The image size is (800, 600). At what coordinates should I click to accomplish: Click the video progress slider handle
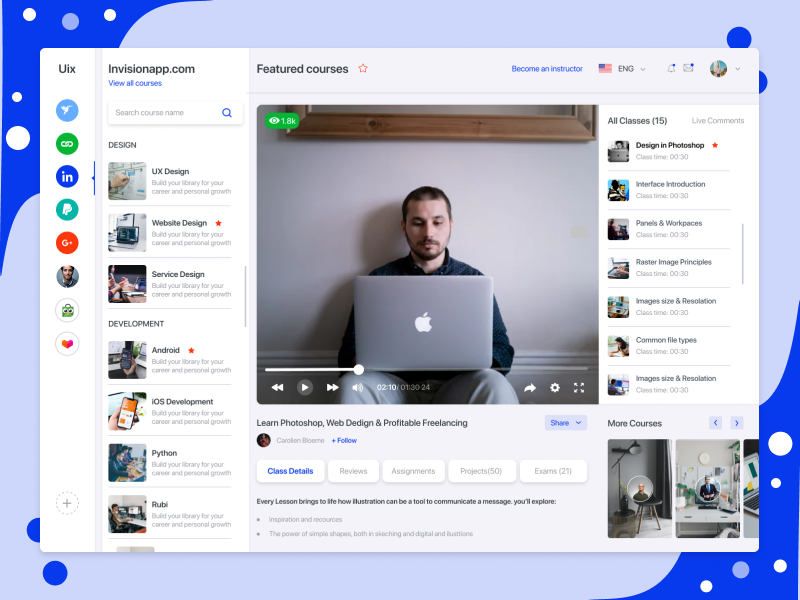point(359,369)
